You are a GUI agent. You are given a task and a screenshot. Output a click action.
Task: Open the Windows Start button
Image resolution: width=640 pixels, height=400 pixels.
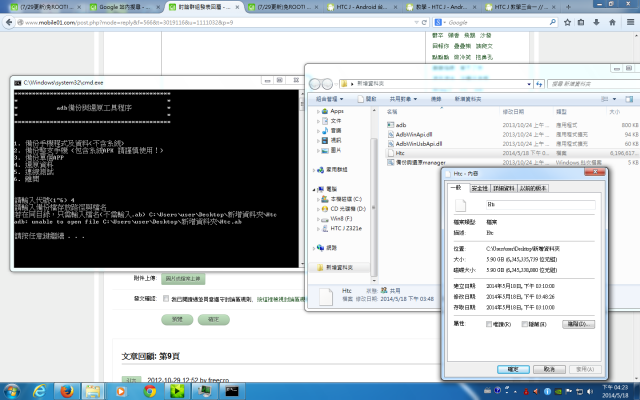pos(11,391)
